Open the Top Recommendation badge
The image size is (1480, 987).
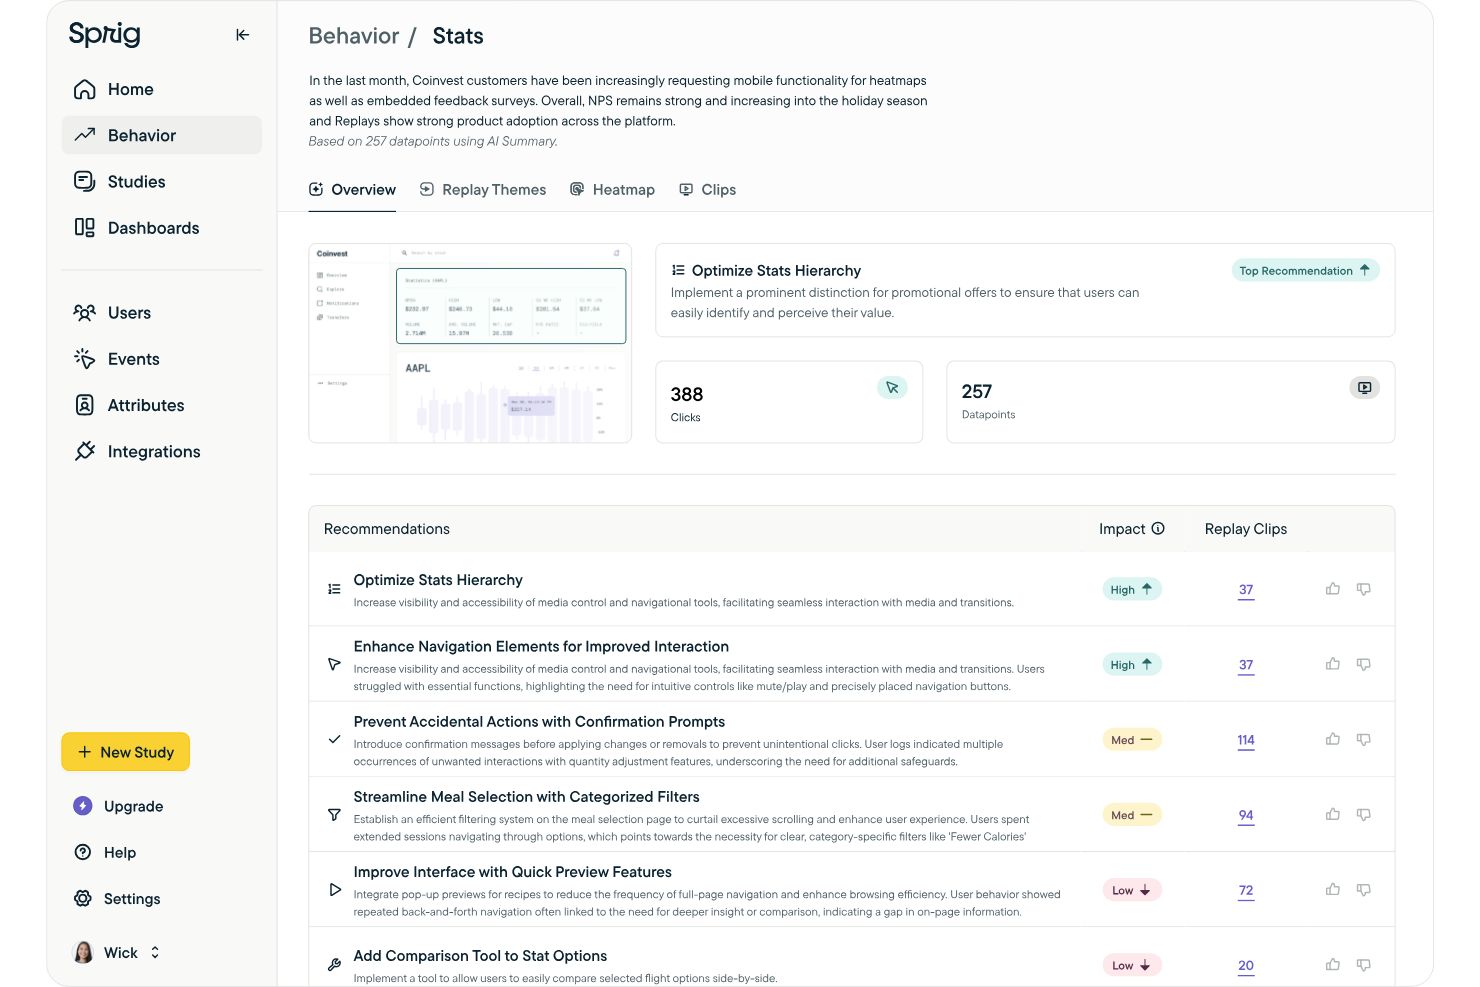point(1304,271)
